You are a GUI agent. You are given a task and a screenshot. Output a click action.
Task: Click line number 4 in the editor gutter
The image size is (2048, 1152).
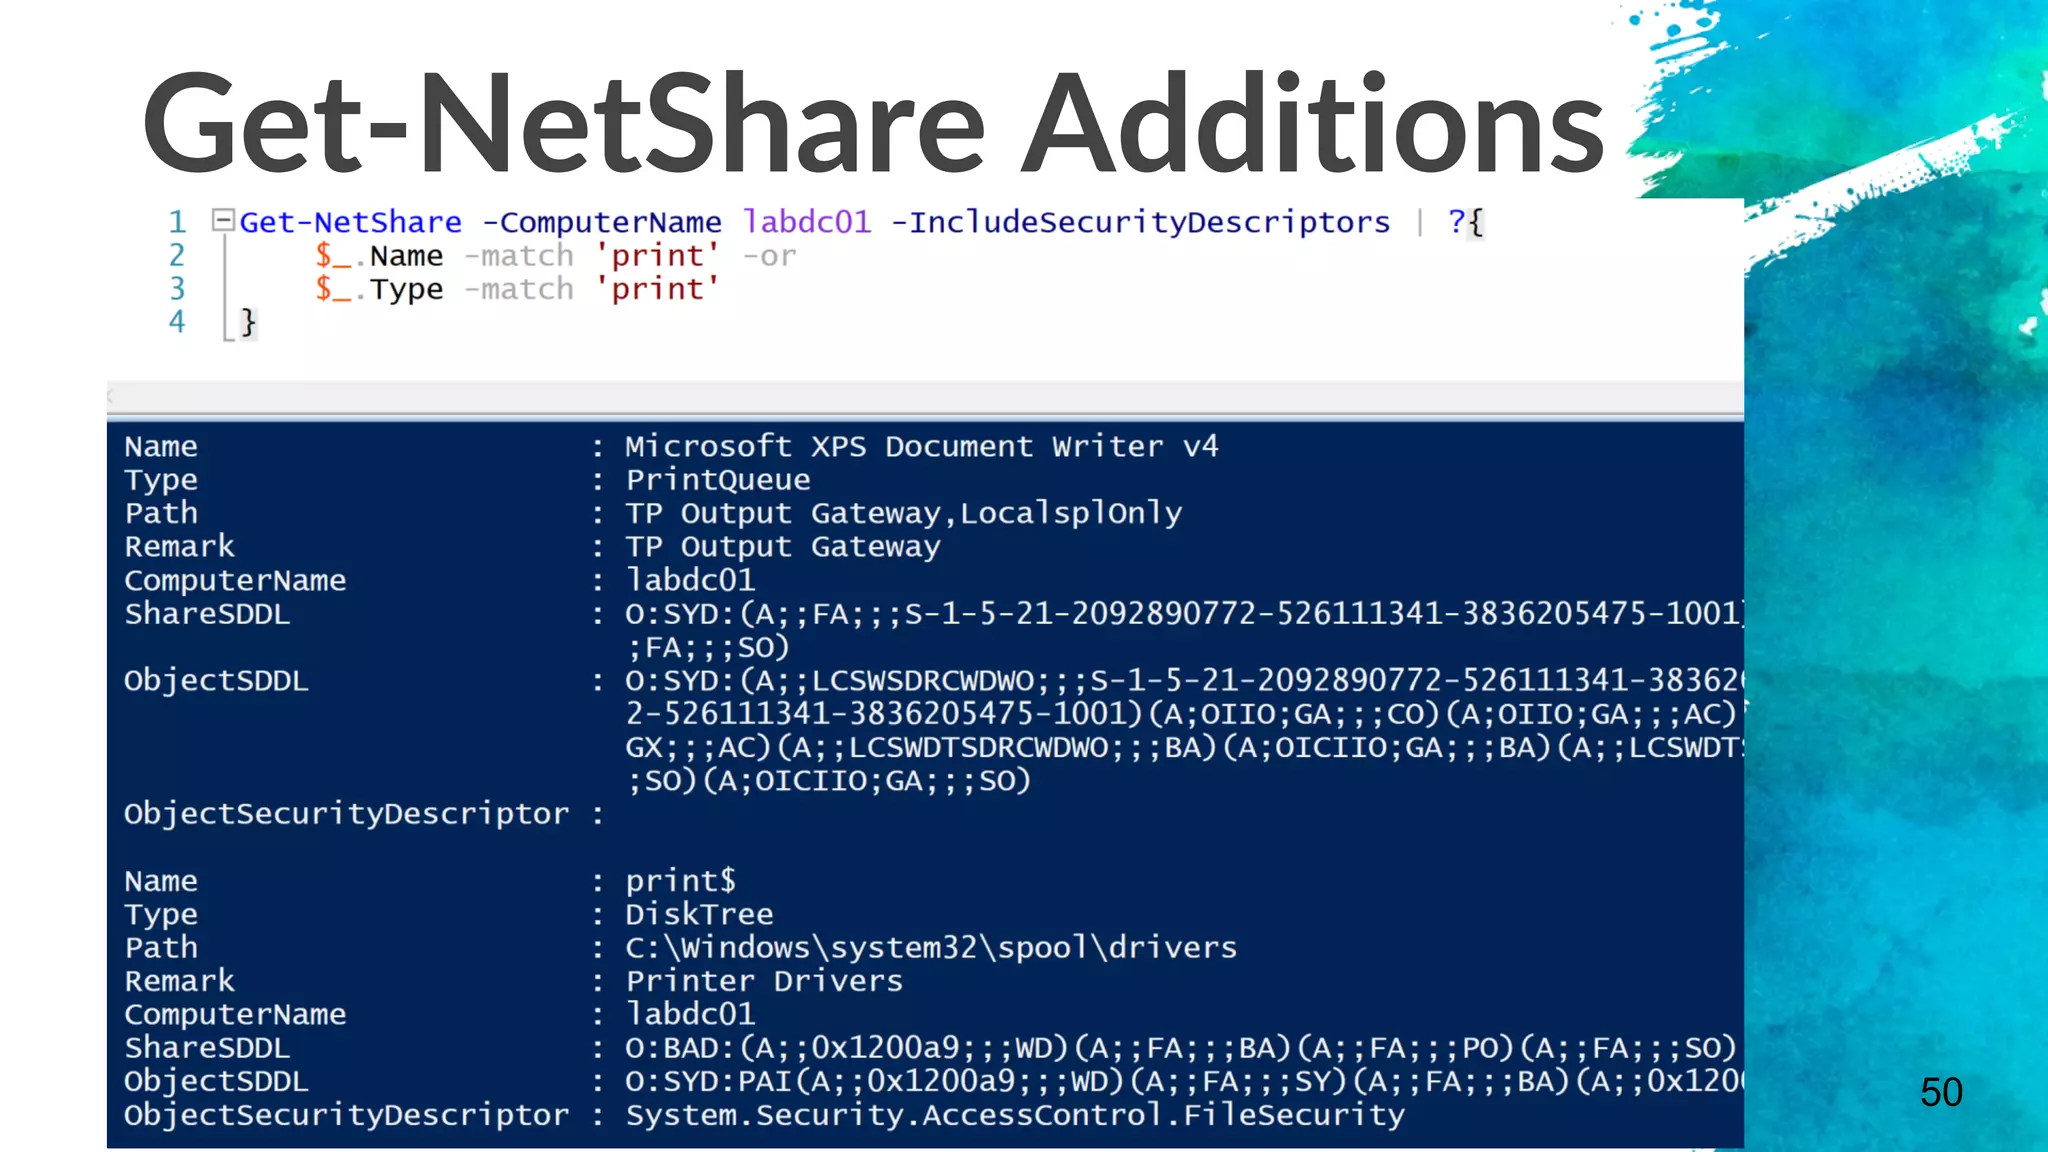coord(177,321)
